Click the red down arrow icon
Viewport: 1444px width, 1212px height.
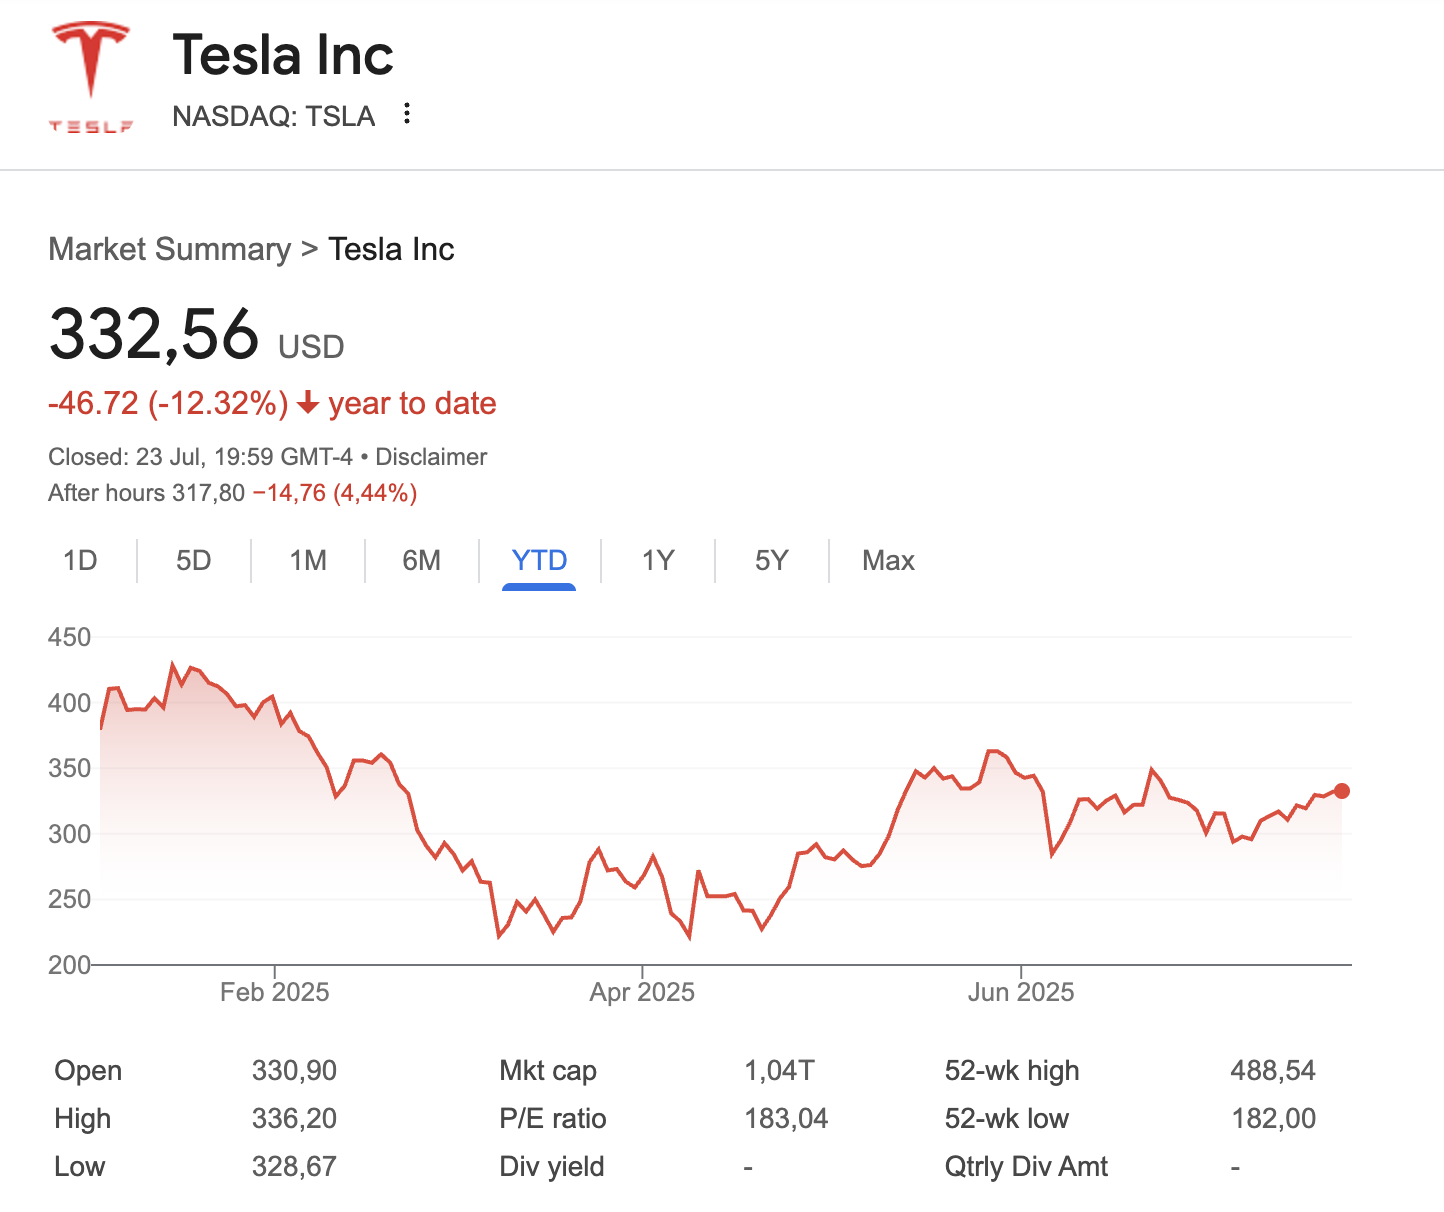(308, 403)
